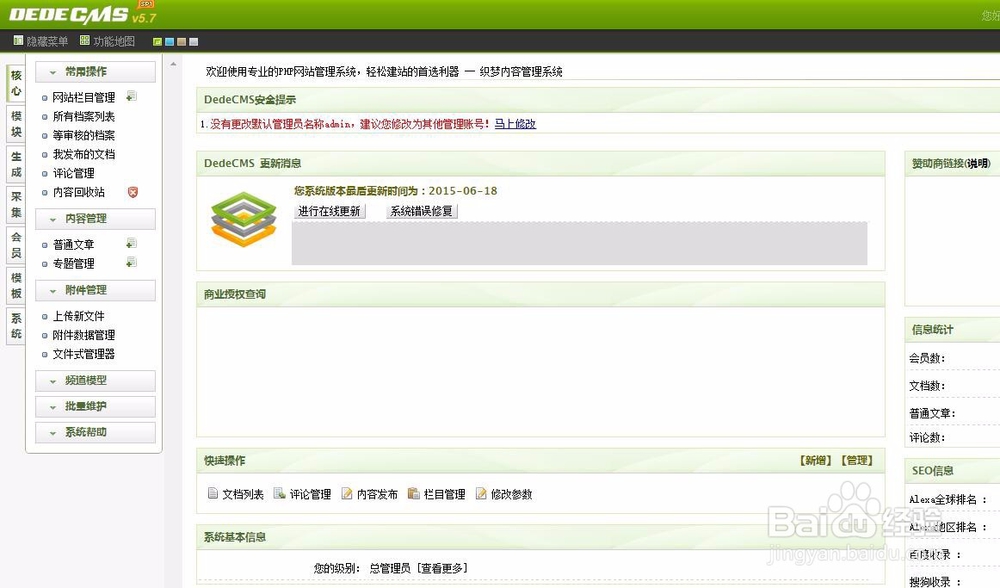
Task: Open 普通文章 in sidebar
Action: pyautogui.click(x=73, y=245)
